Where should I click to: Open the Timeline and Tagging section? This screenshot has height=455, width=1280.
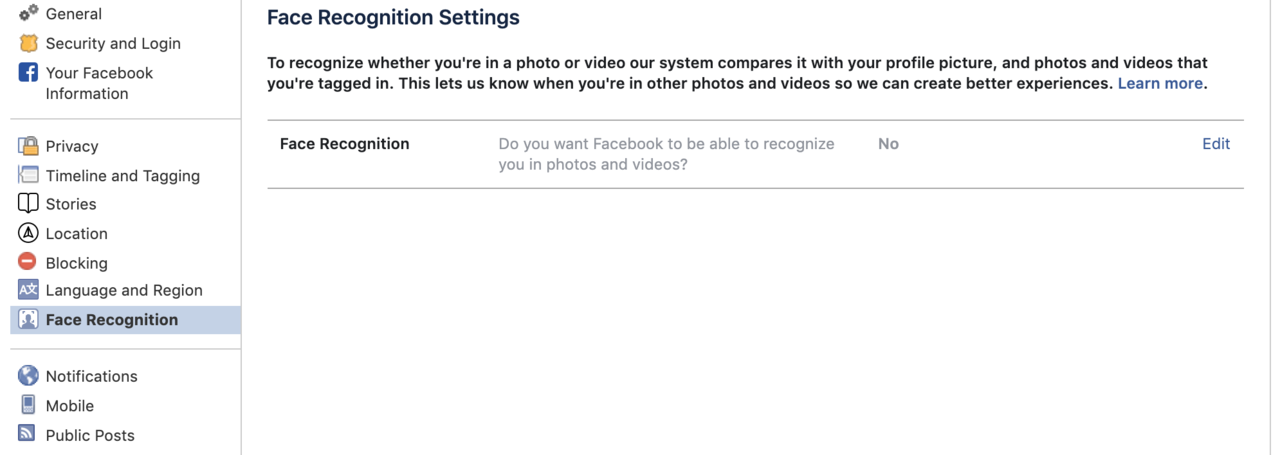pos(123,176)
